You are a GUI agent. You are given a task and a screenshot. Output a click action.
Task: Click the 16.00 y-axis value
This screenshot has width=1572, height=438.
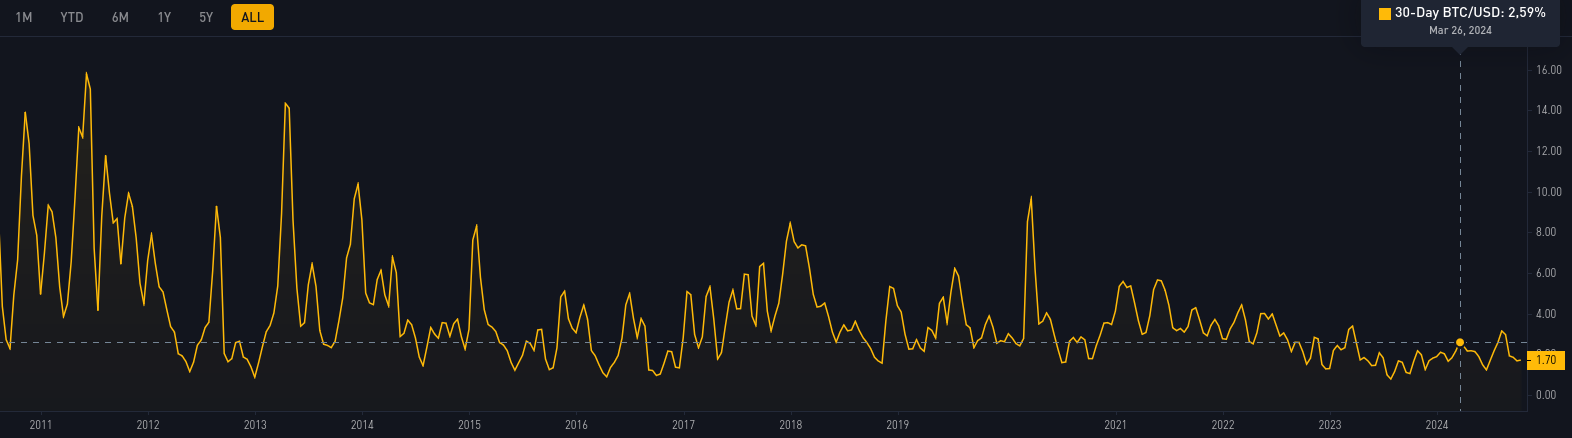click(1549, 70)
